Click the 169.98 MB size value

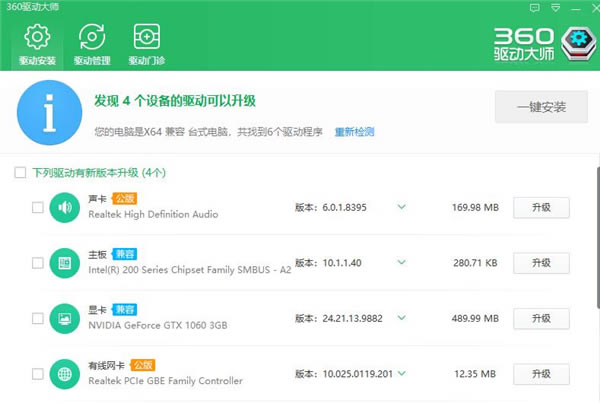(x=475, y=207)
